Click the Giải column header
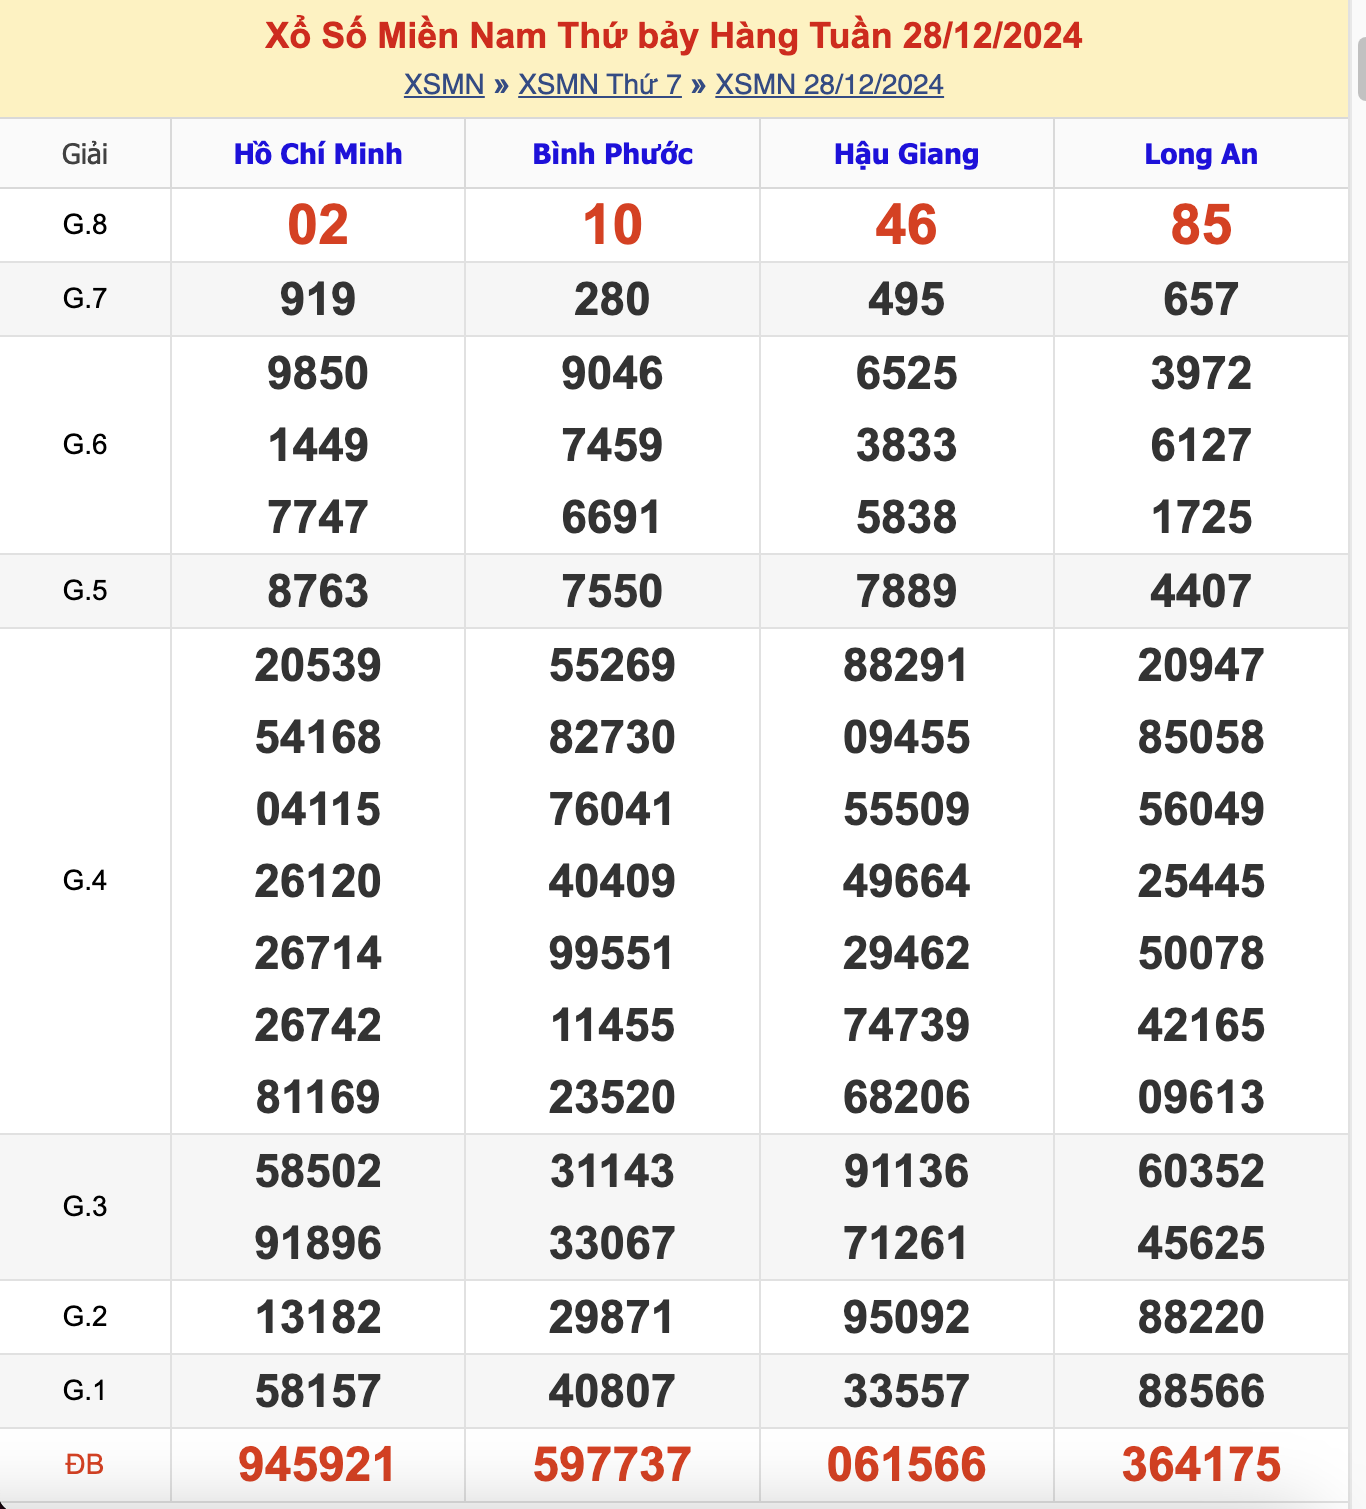 coord(85,154)
